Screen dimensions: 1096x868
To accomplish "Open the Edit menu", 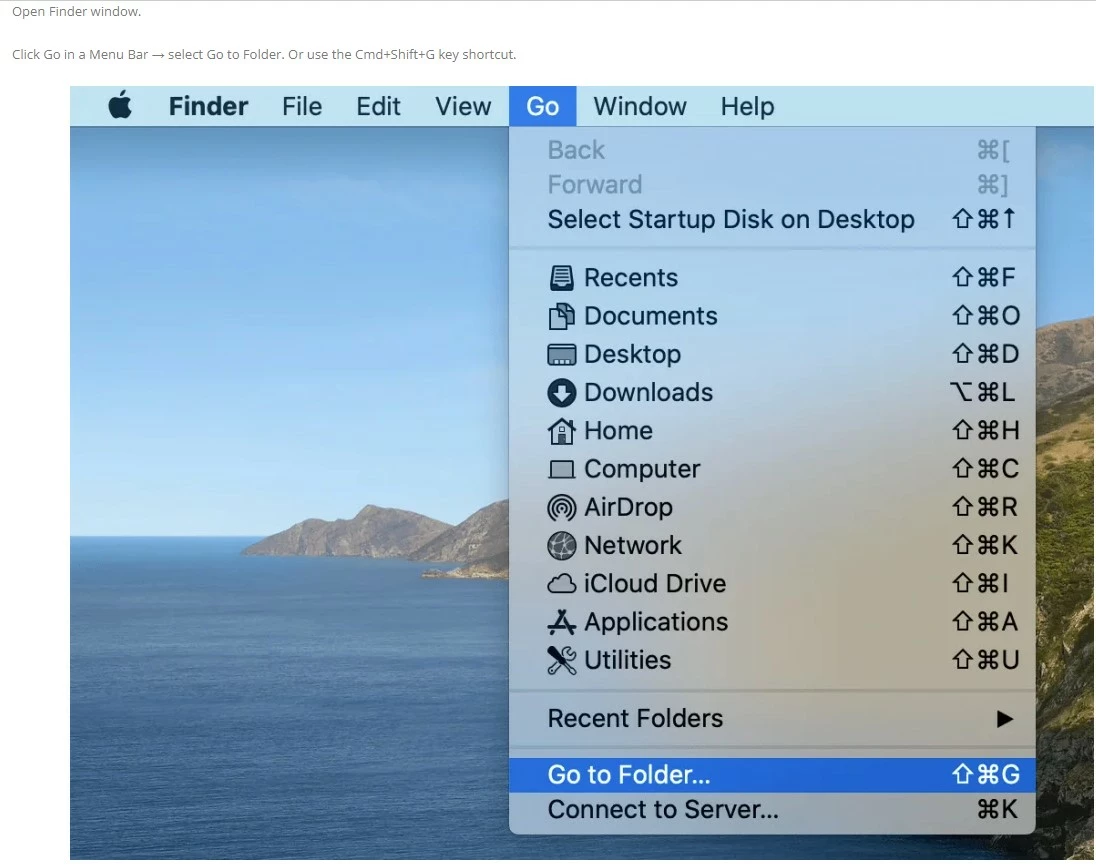I will [x=378, y=106].
